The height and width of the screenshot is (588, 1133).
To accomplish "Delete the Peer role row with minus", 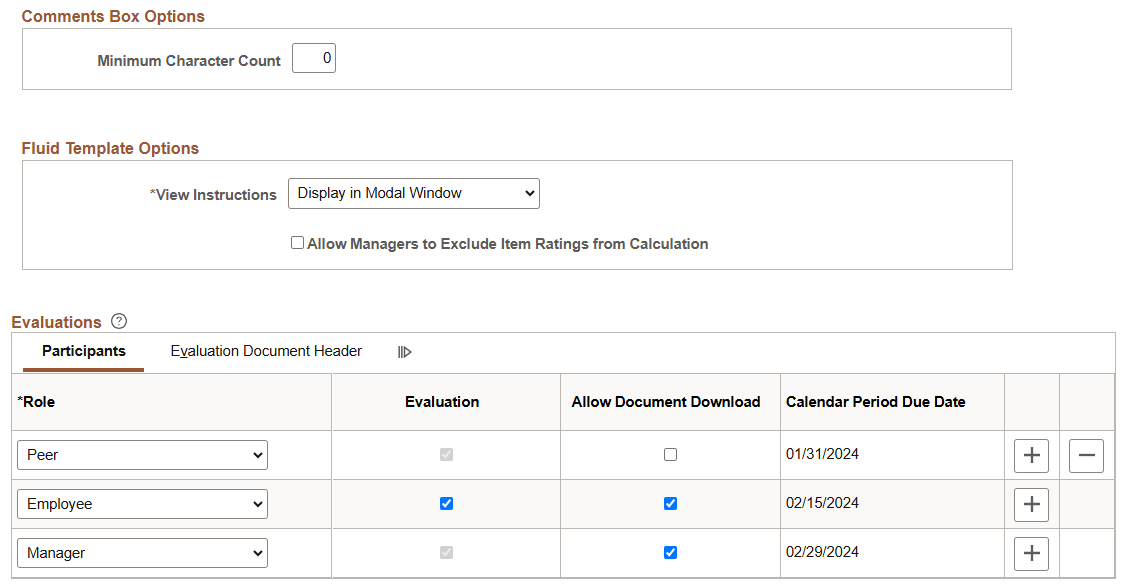I will [x=1086, y=455].
